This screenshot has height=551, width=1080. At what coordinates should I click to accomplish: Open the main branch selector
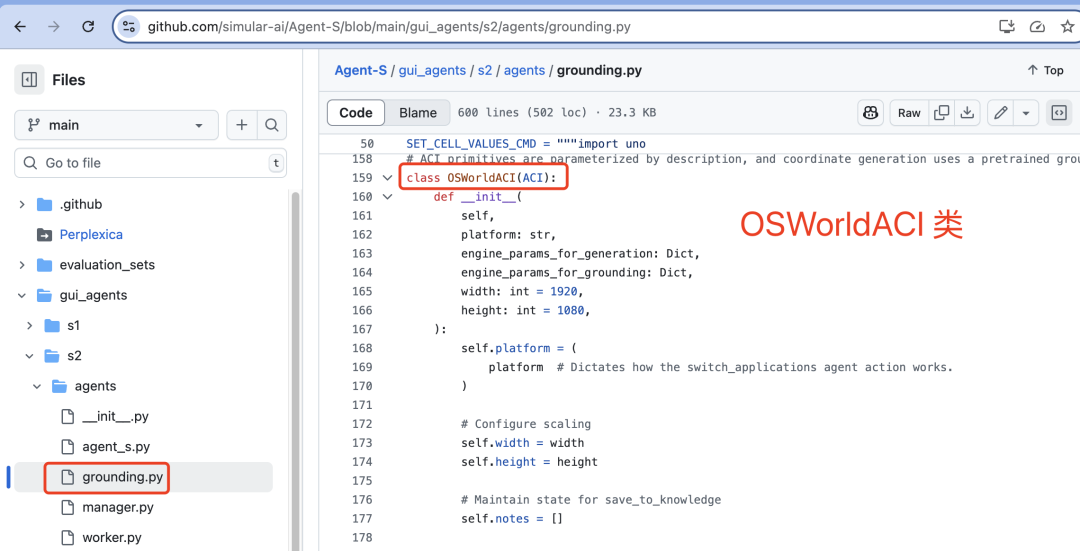pos(116,125)
